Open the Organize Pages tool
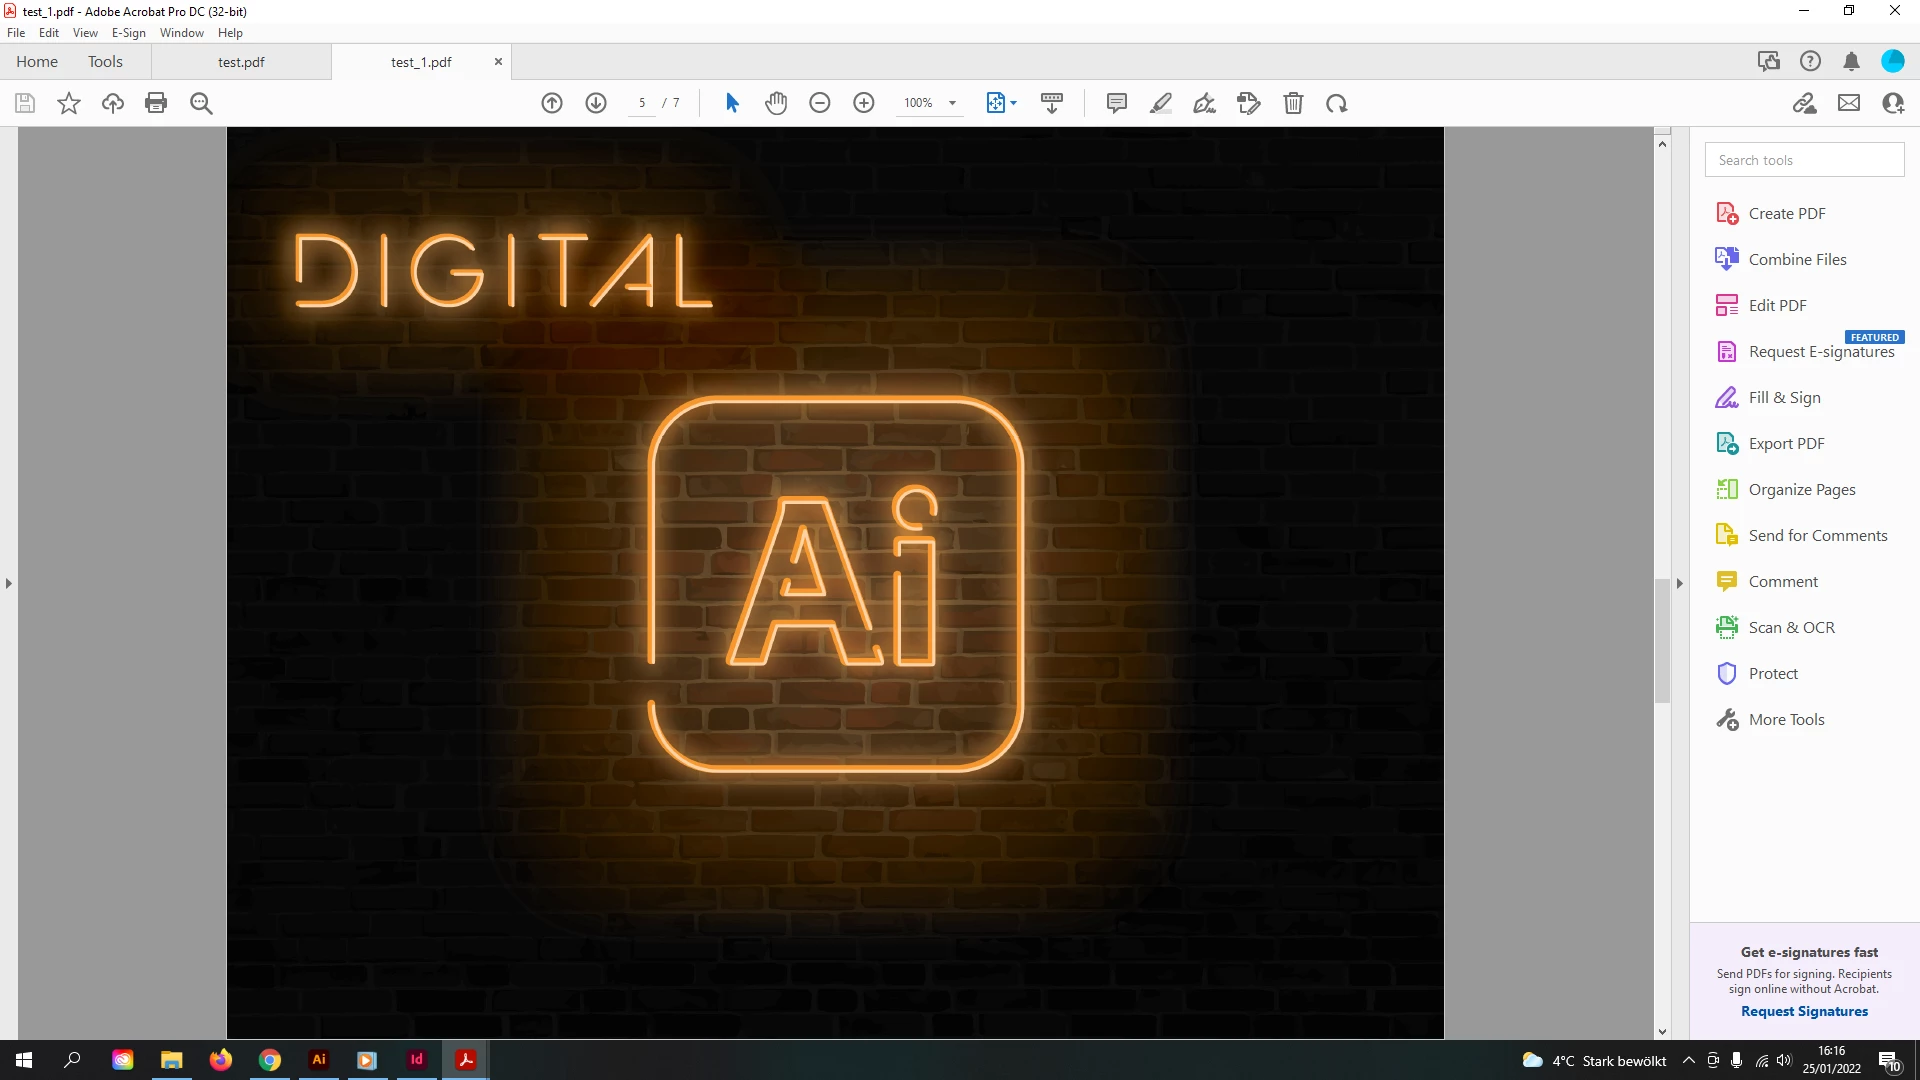The height and width of the screenshot is (1080, 1920). [1801, 489]
